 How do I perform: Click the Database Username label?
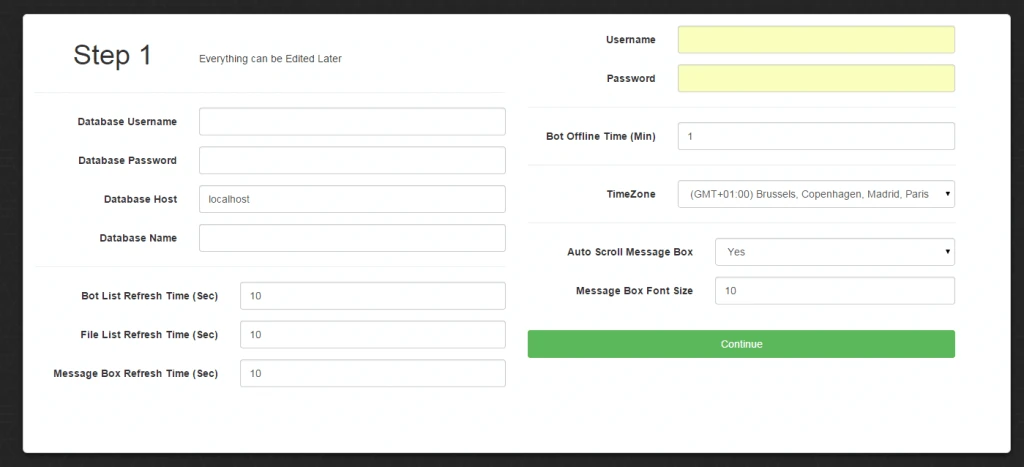coord(127,121)
